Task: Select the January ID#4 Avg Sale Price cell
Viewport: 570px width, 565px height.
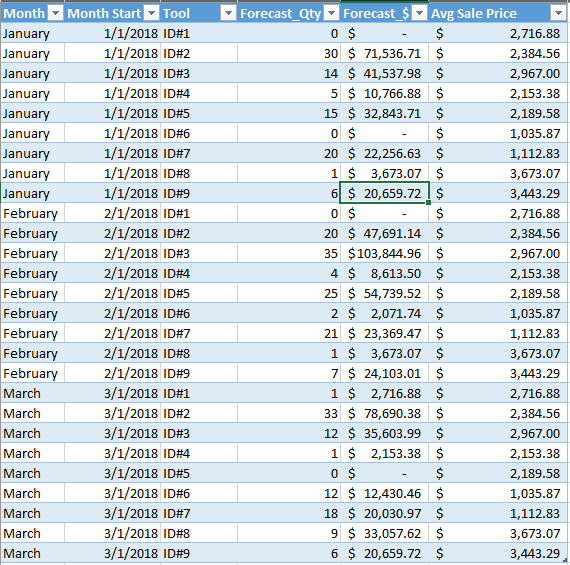Action: tap(498, 93)
